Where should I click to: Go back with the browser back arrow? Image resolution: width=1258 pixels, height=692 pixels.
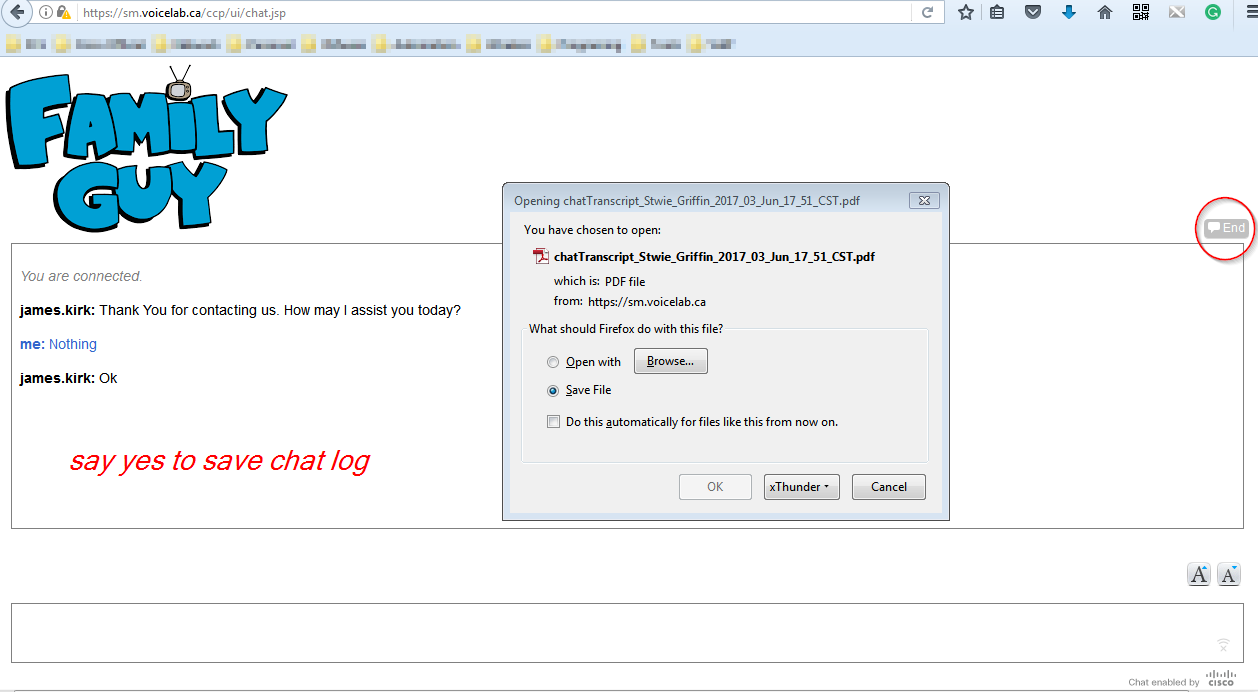pyautogui.click(x=15, y=13)
